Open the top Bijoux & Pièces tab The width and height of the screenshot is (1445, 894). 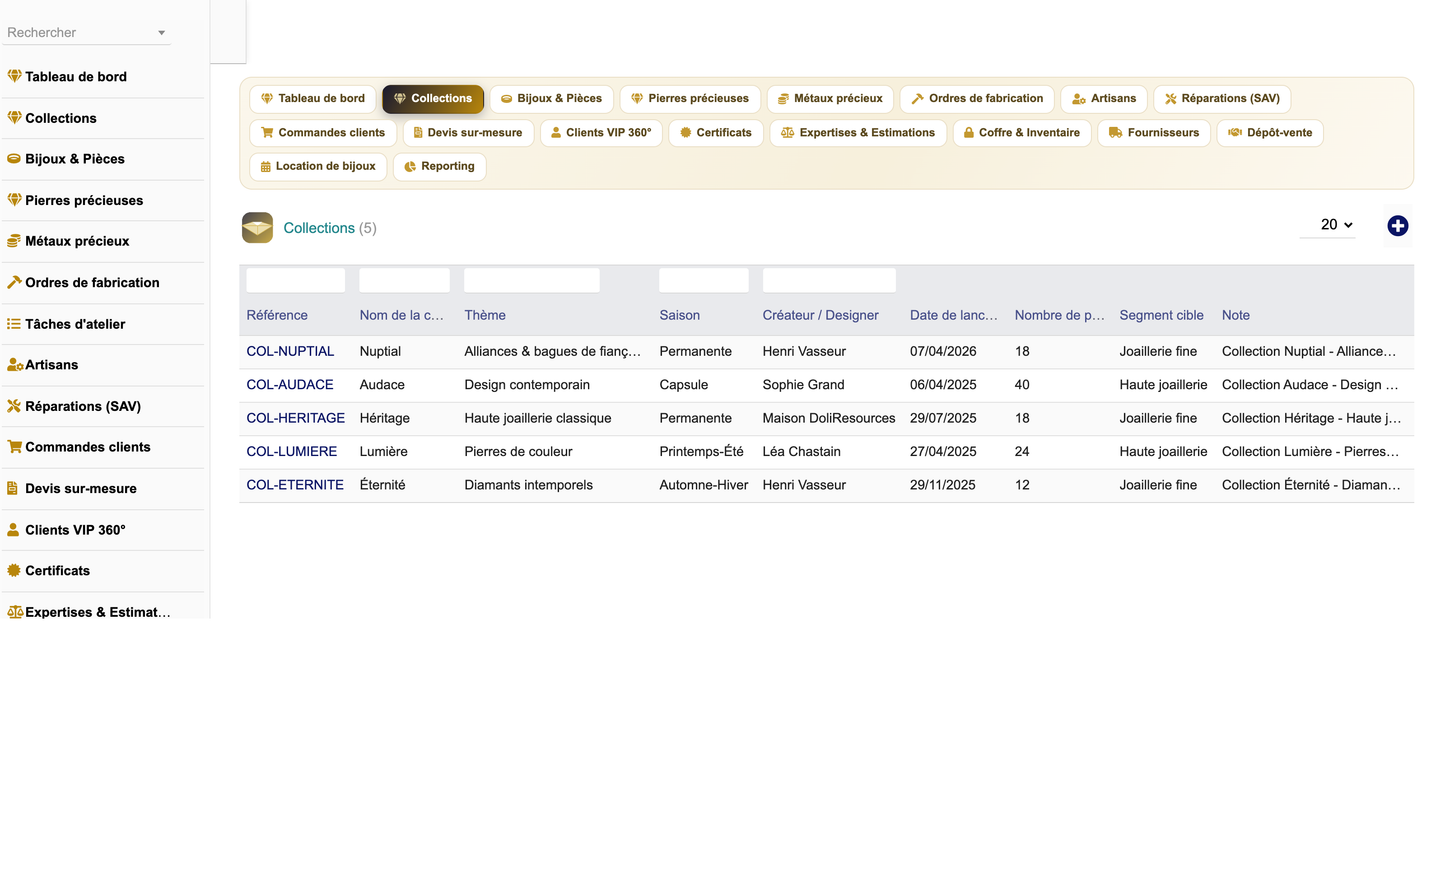[x=551, y=99]
